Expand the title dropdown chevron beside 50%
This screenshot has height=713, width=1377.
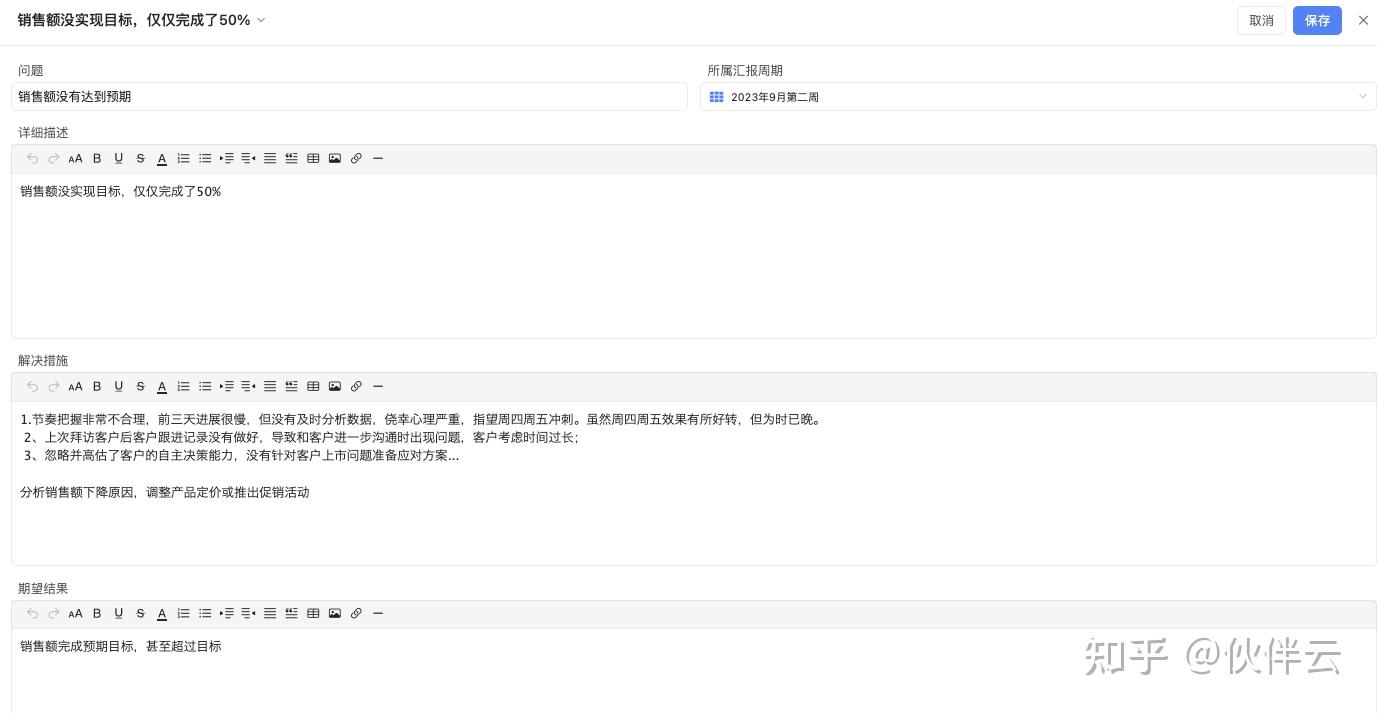261,20
